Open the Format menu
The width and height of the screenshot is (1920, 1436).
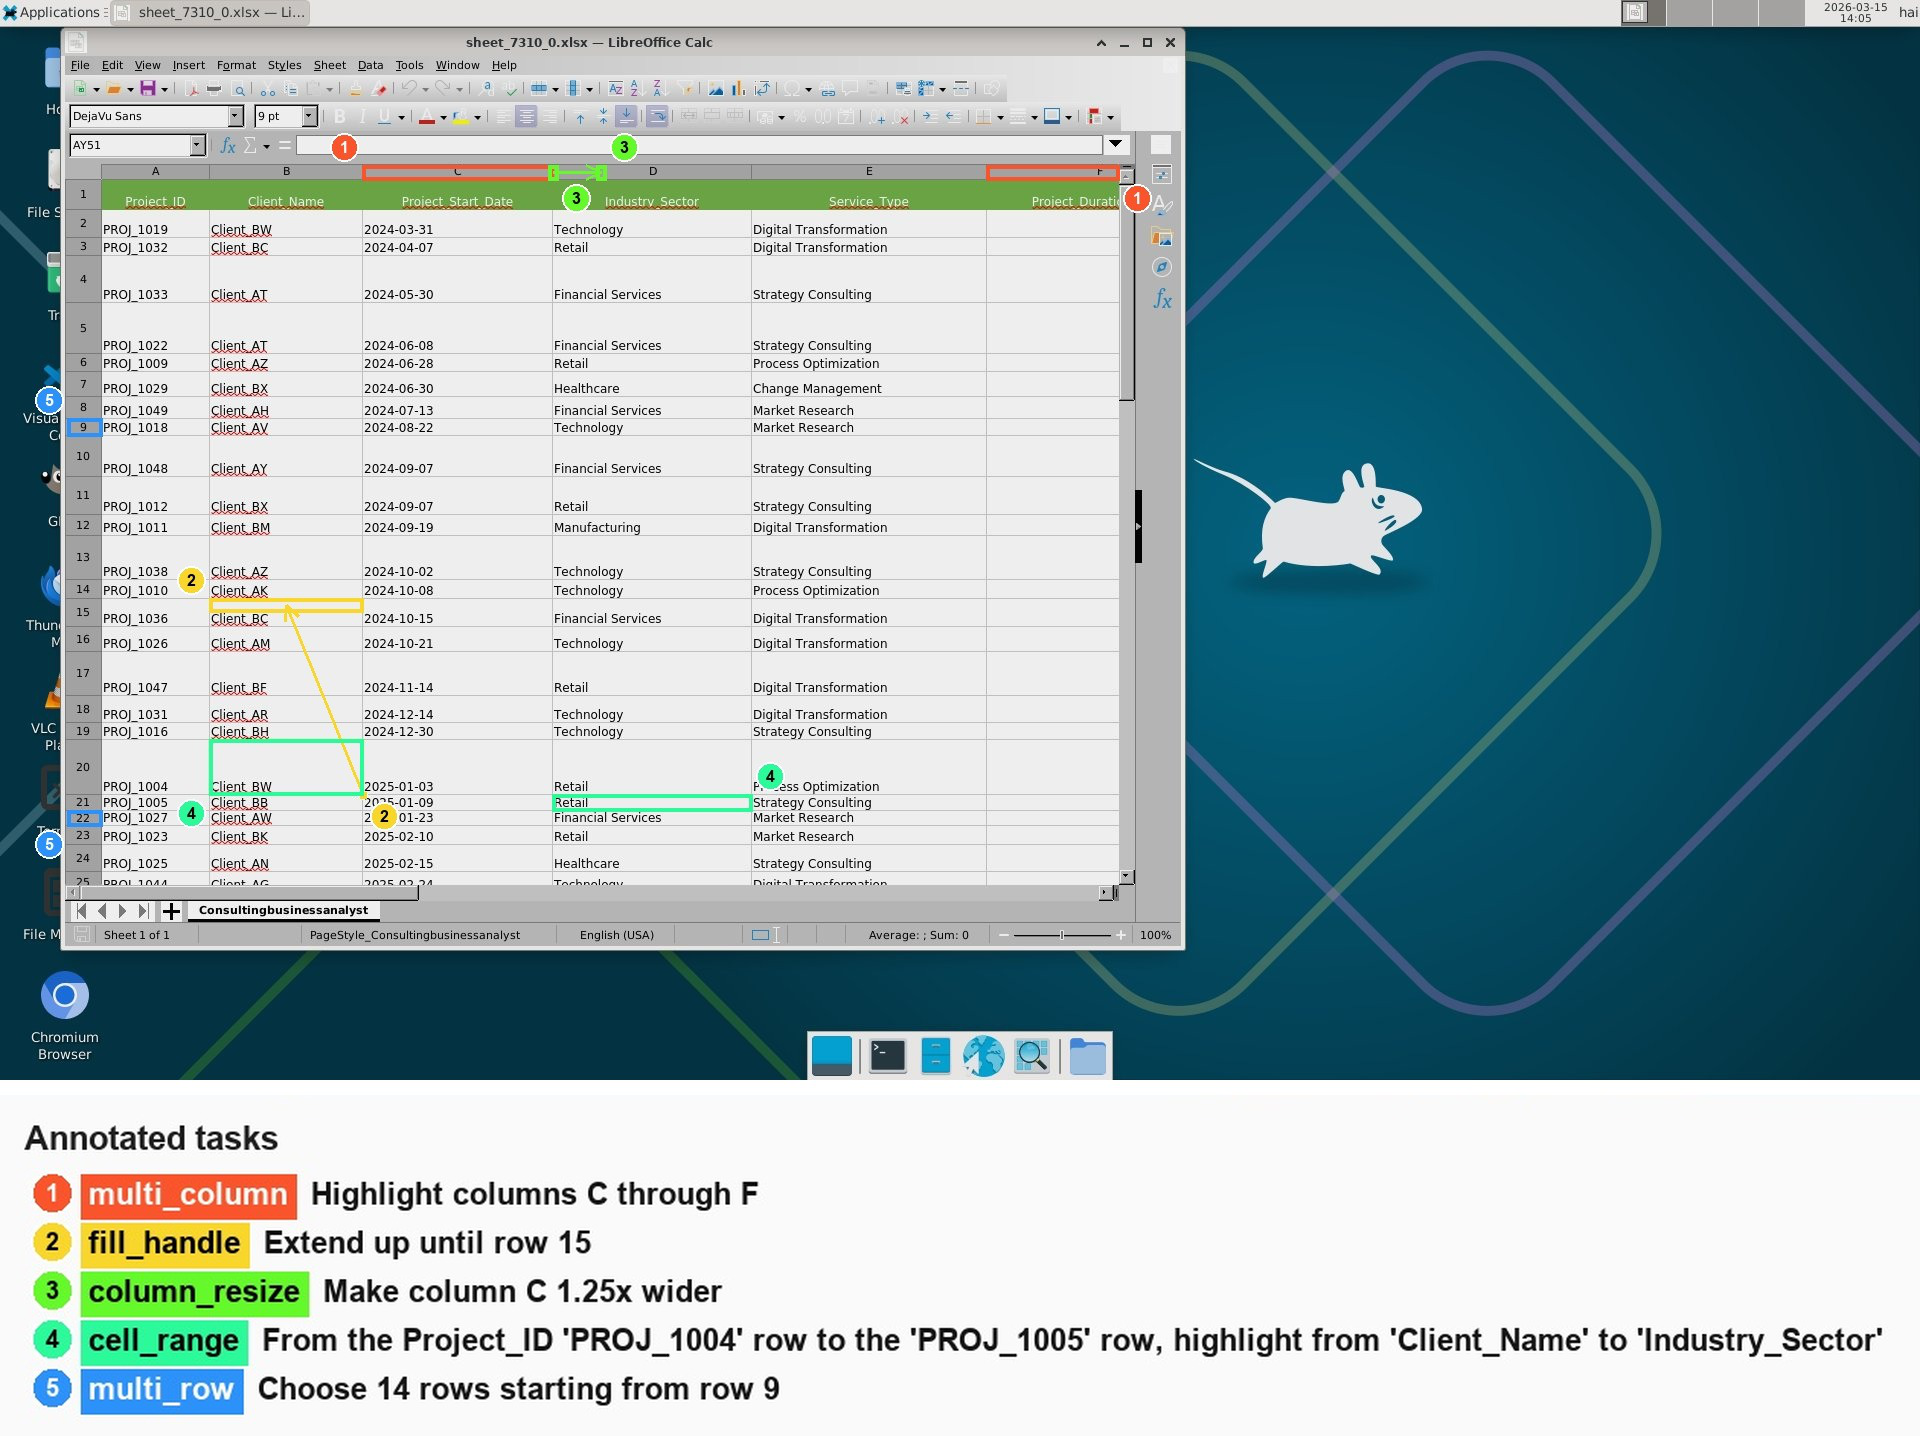click(236, 65)
